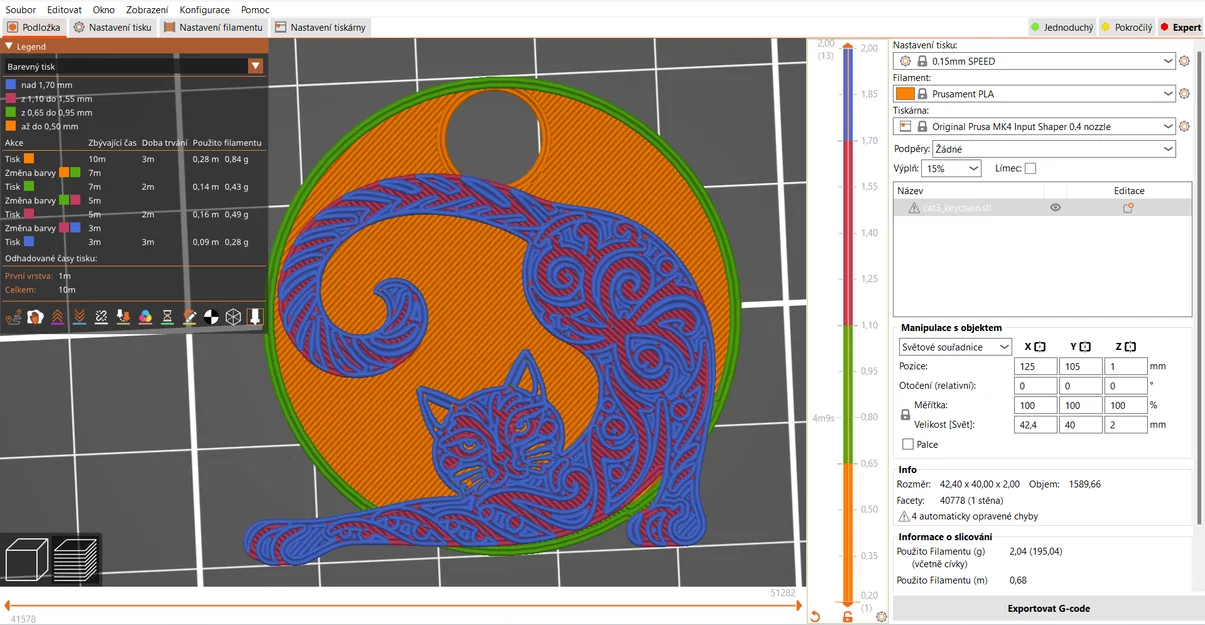Open Světové souřadnice coordinates dropdown
This screenshot has height=625, width=1205.
tap(955, 347)
